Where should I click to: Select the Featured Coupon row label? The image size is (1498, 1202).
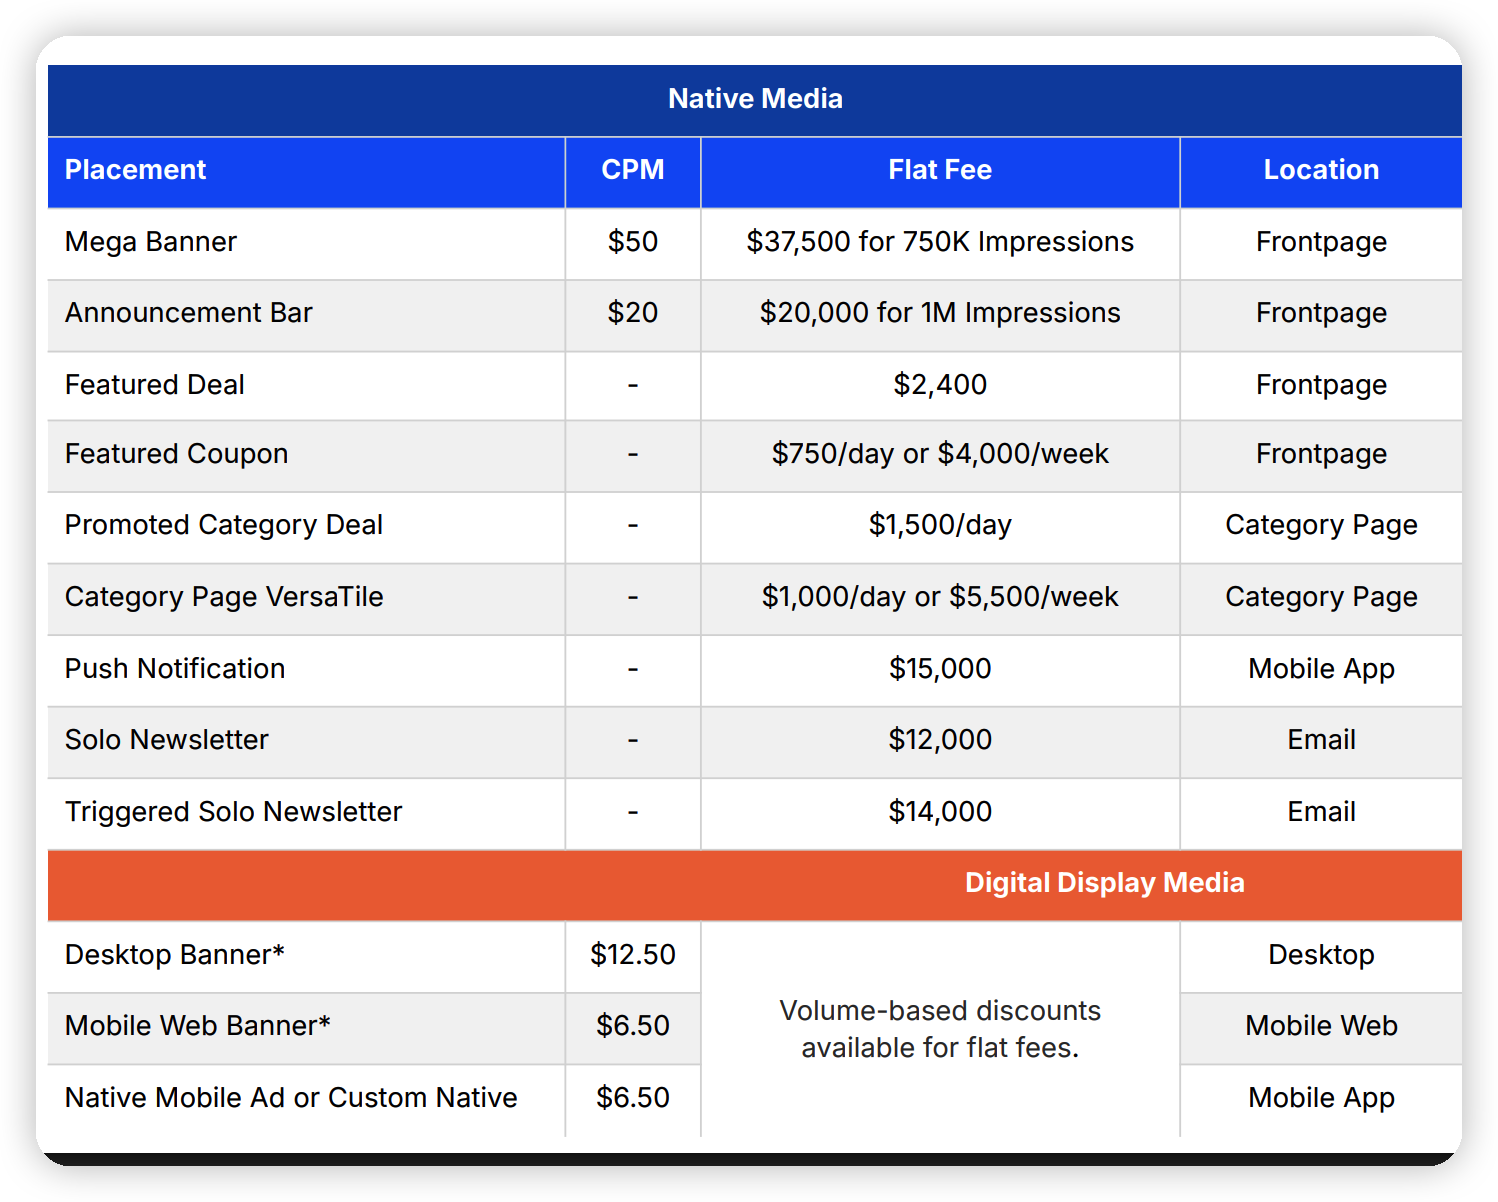176,454
